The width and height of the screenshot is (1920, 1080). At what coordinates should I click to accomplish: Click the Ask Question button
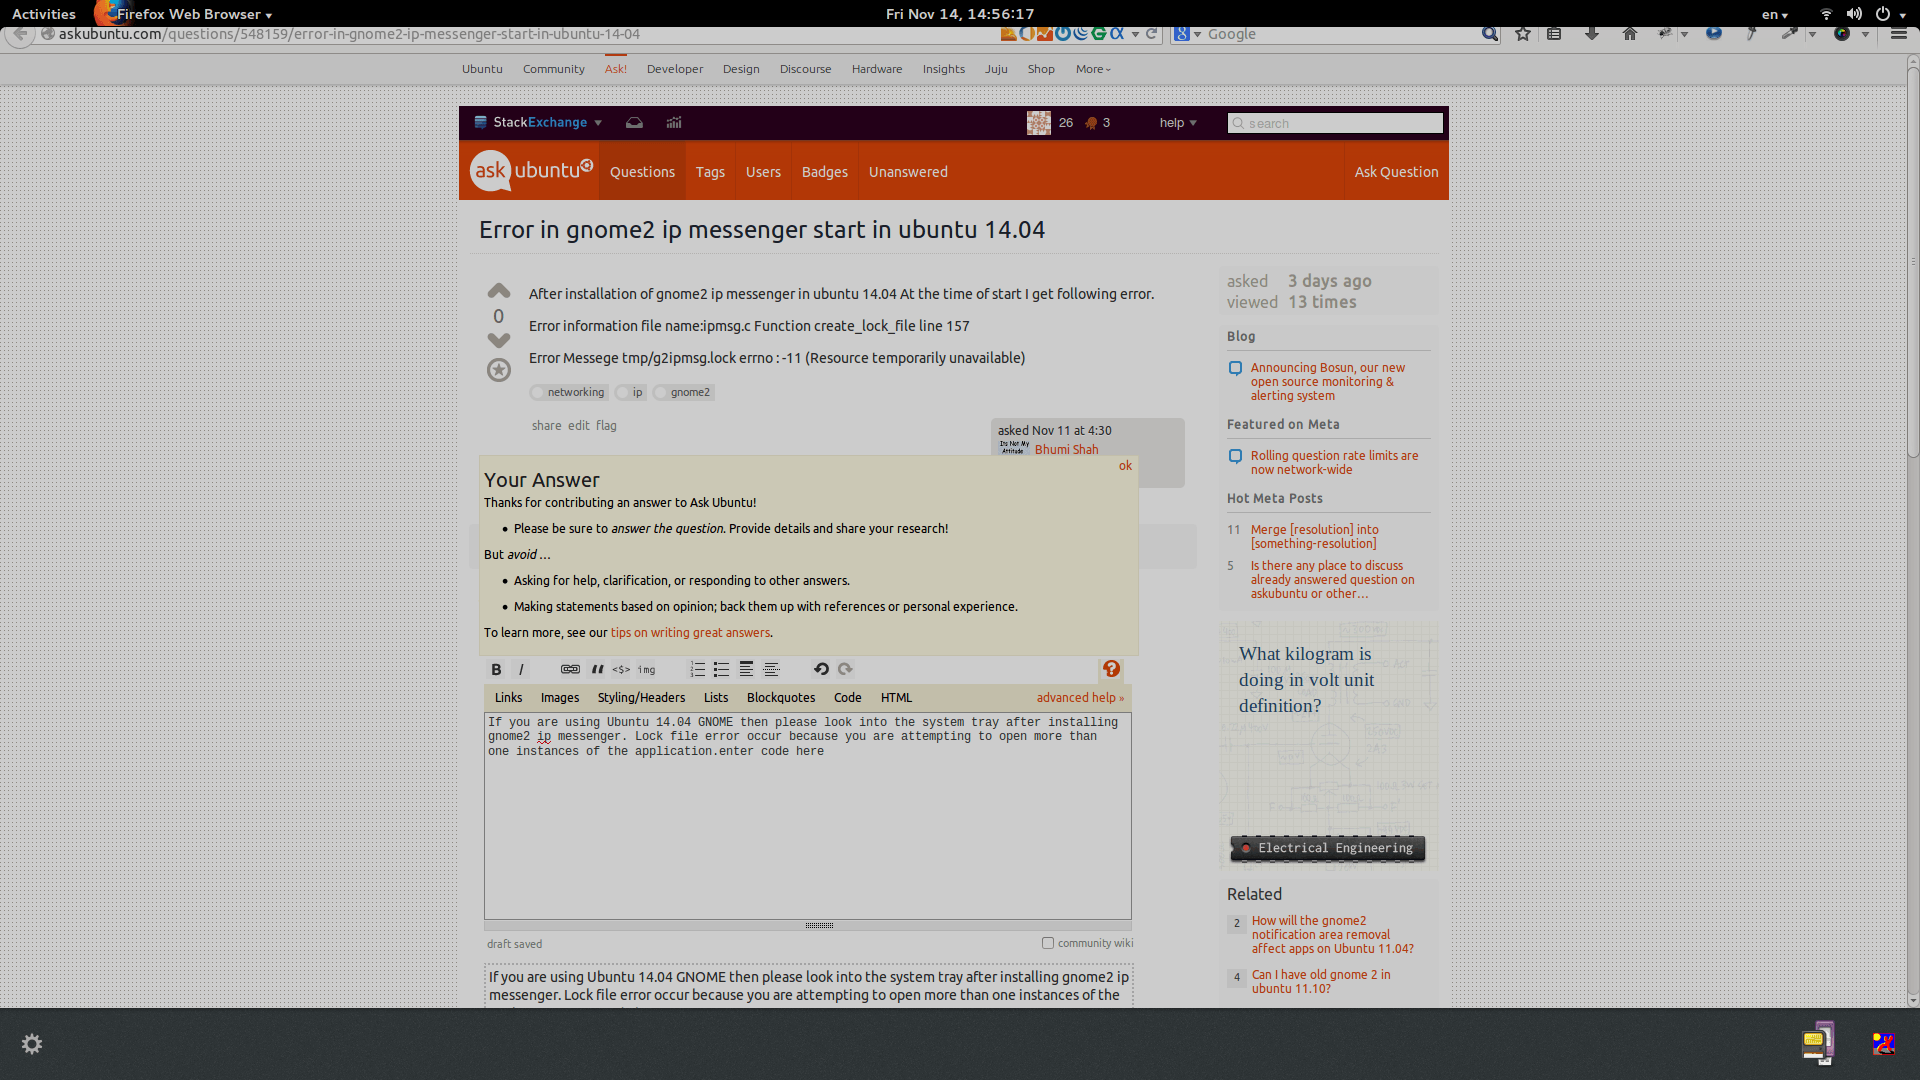coord(1396,171)
